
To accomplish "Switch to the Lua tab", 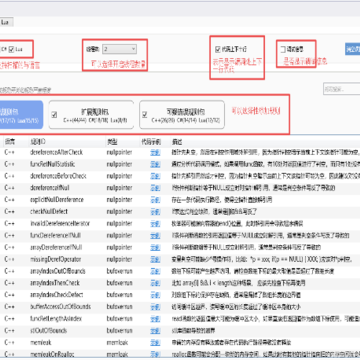I will (x=6, y=22).
